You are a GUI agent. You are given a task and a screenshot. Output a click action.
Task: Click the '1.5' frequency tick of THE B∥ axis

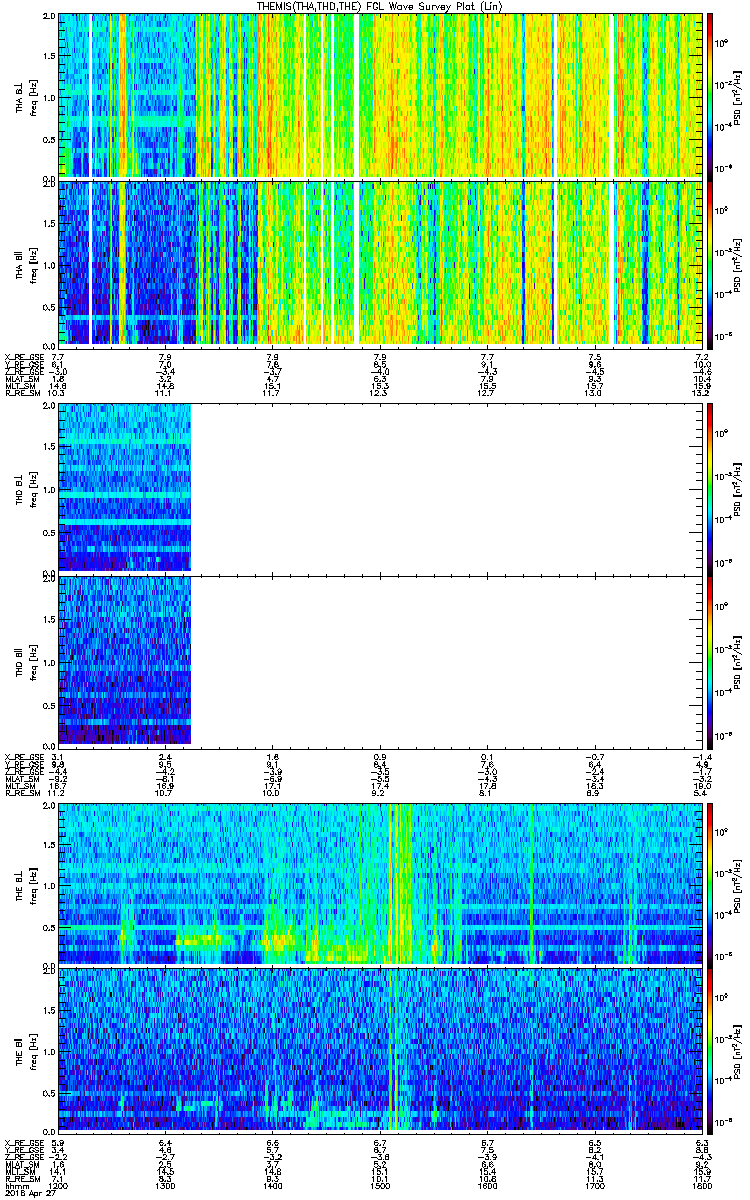(x=48, y=1010)
